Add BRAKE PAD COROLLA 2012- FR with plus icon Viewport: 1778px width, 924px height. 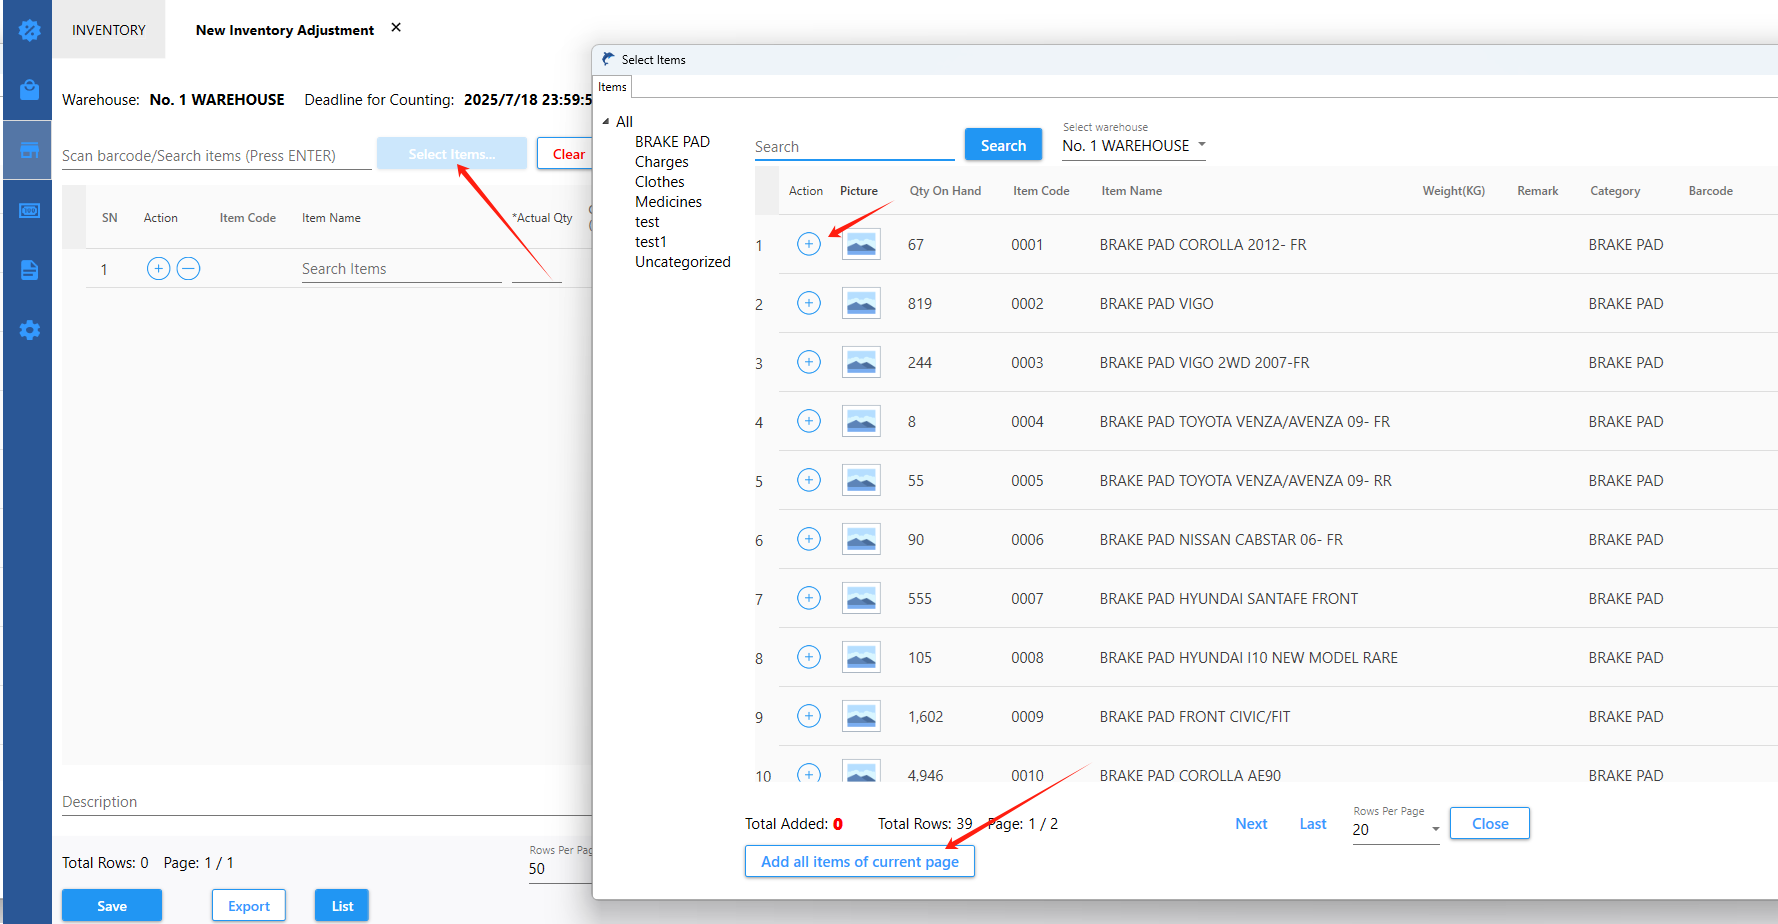coord(809,244)
